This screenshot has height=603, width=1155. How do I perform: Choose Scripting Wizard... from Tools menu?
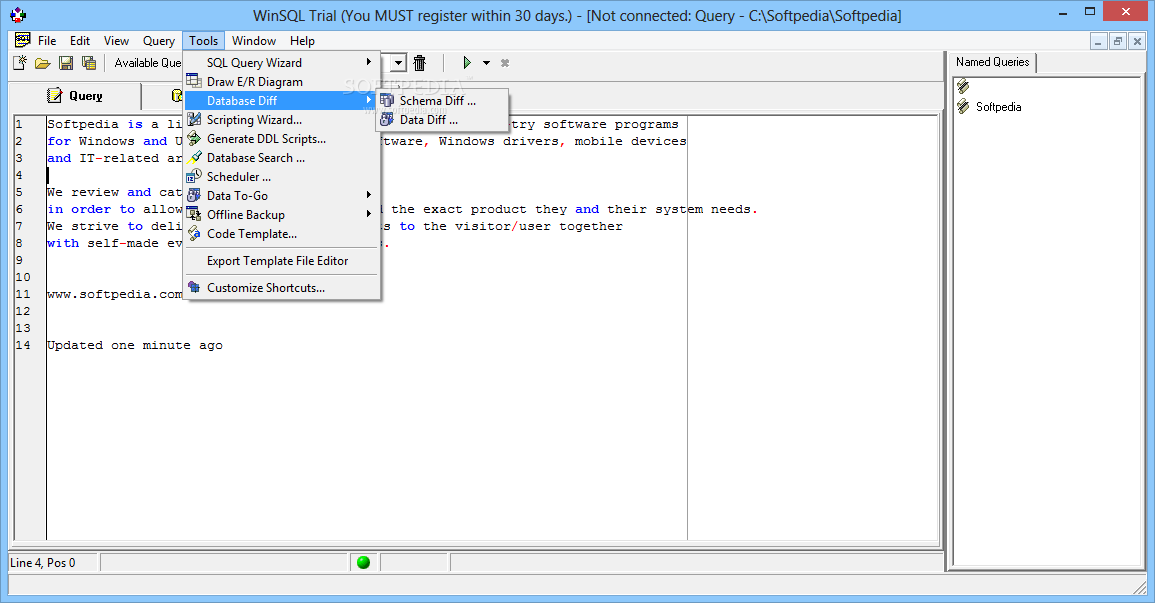(x=282, y=119)
